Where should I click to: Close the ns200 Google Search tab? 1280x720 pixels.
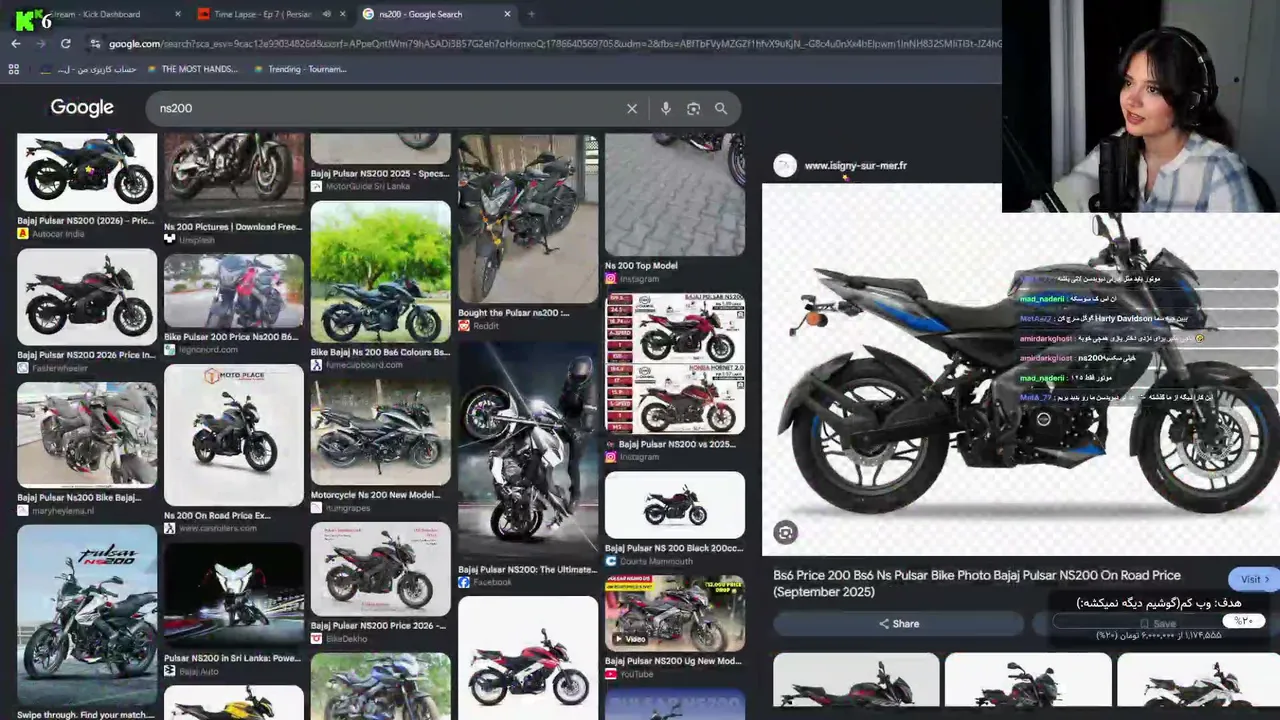click(x=507, y=14)
